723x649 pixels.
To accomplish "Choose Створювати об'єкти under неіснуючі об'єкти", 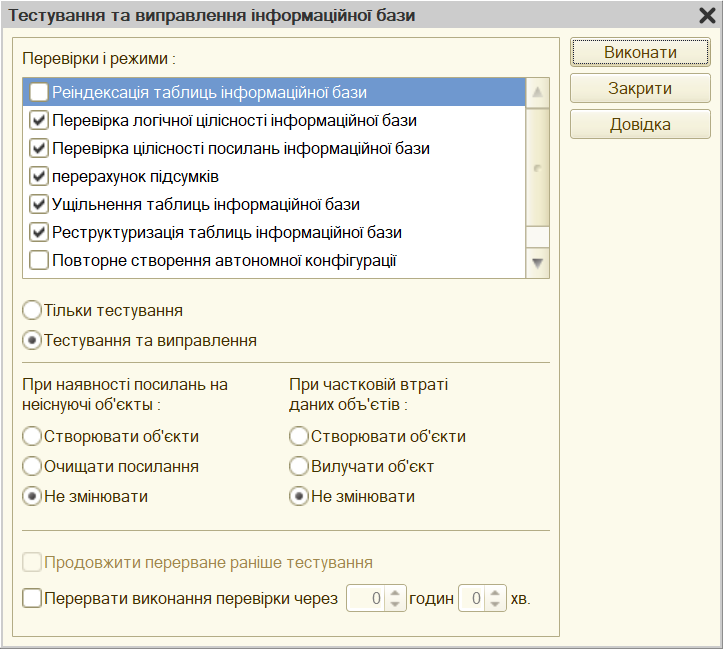I will tap(32, 436).
